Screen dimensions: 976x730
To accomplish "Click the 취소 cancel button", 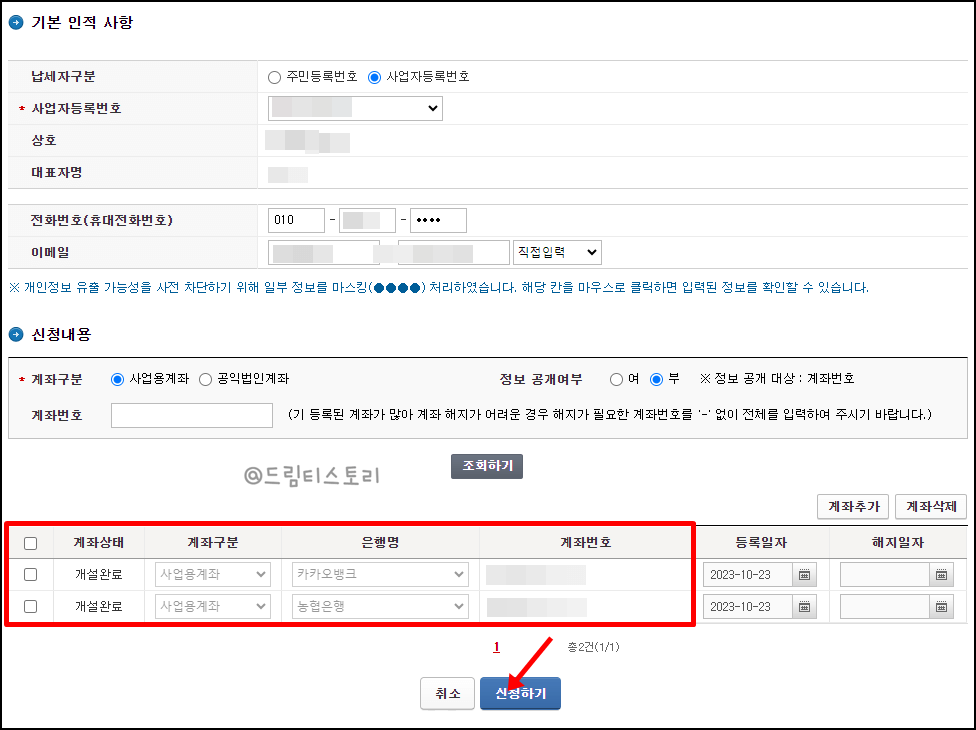I will tap(447, 693).
